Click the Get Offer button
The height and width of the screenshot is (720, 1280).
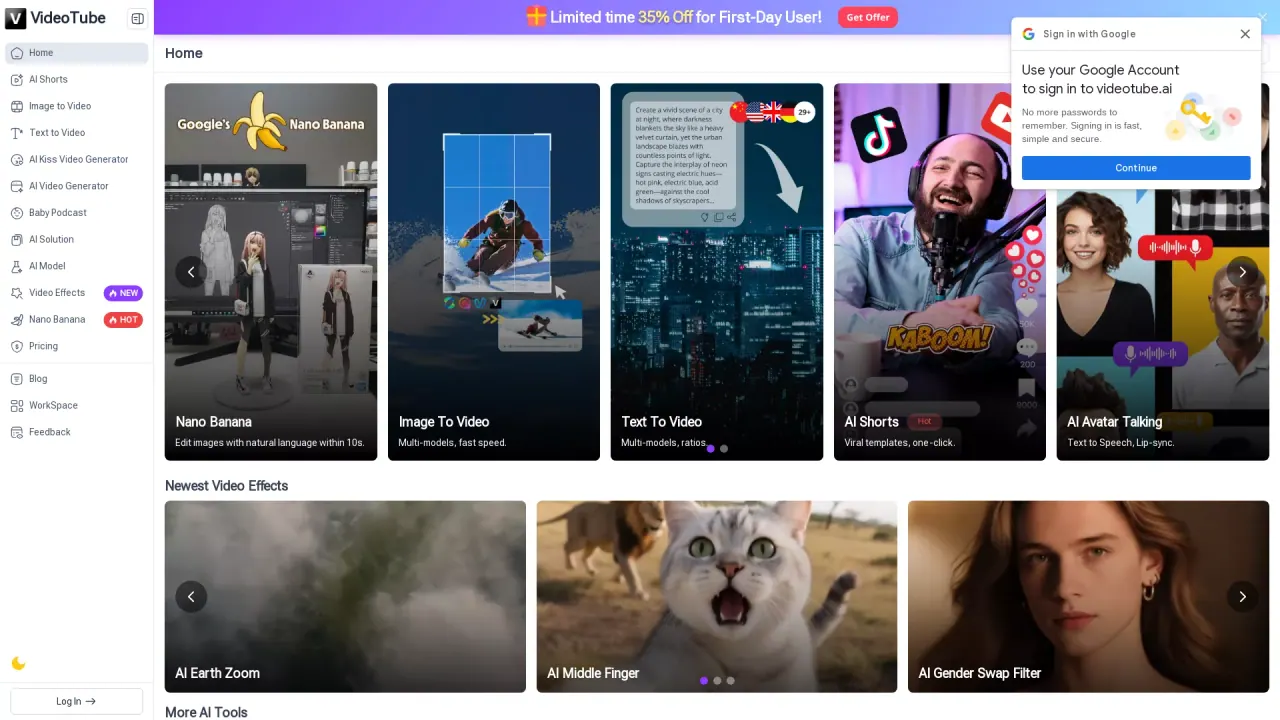pos(868,17)
